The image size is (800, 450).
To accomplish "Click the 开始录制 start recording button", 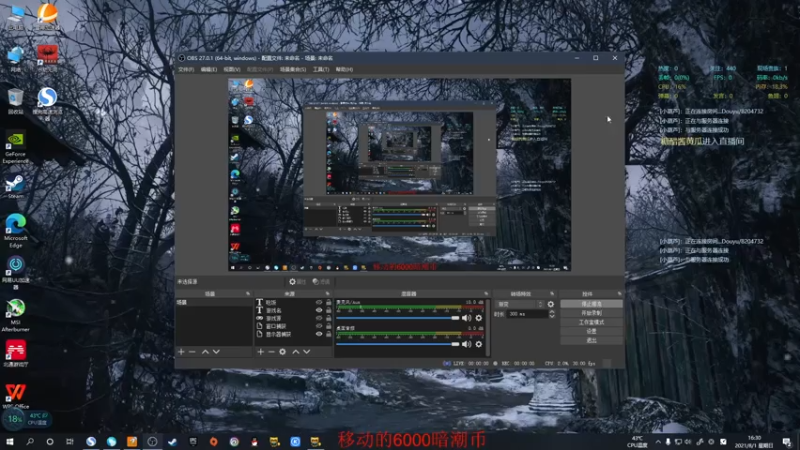I will [591, 313].
